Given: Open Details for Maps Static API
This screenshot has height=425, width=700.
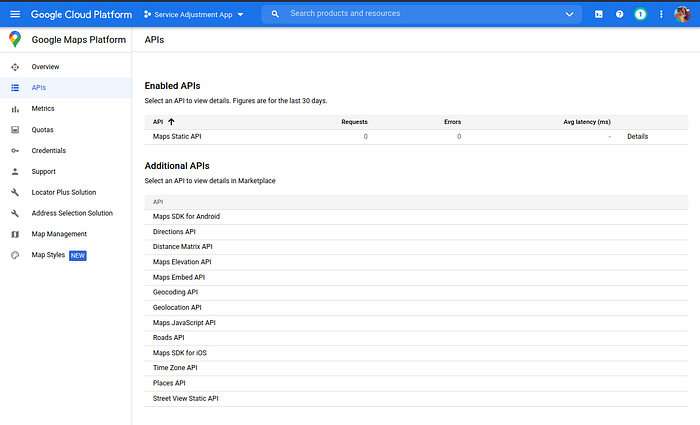Looking at the screenshot, I should pyautogui.click(x=638, y=137).
